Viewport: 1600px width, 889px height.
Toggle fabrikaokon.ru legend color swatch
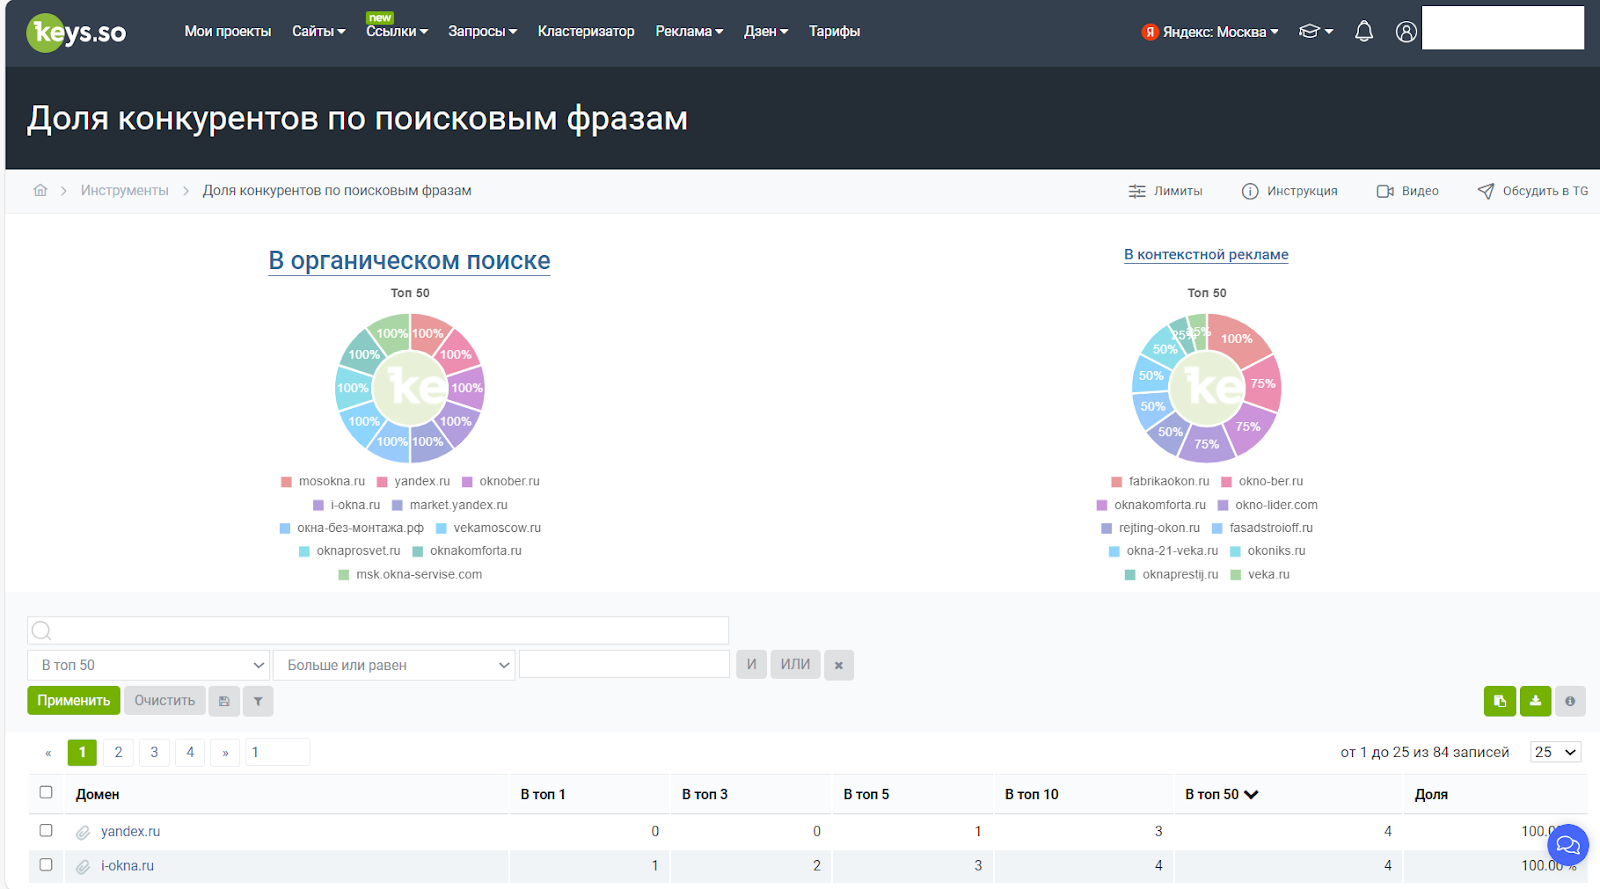click(1117, 482)
